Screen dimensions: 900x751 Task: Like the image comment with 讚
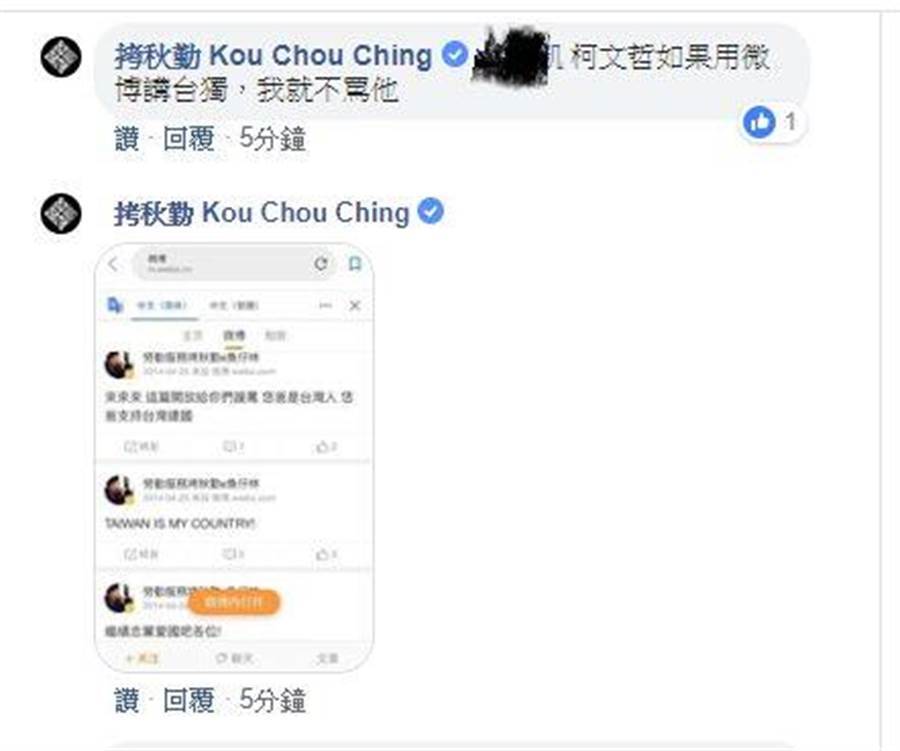click(x=127, y=700)
